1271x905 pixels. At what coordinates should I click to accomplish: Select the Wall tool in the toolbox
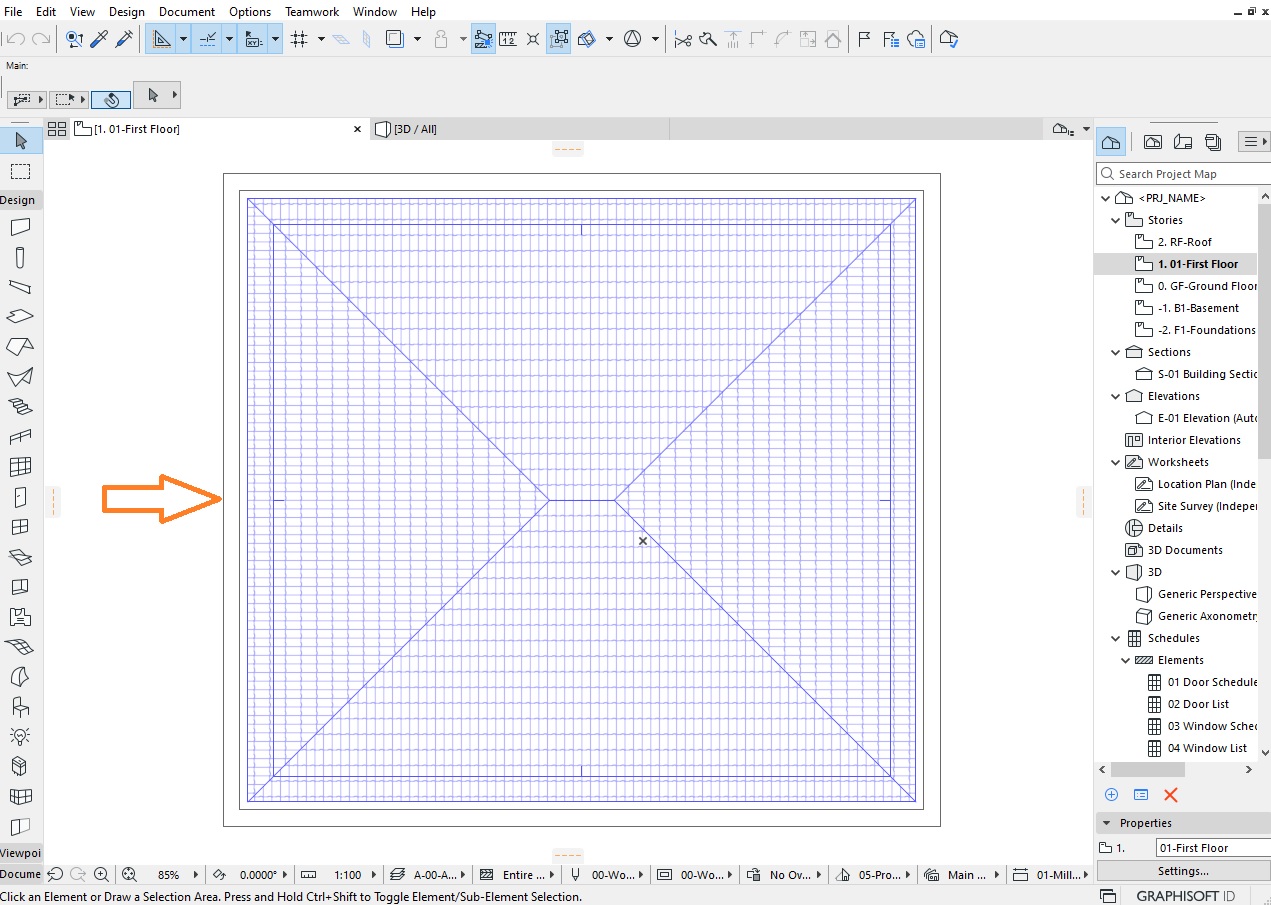coord(21,227)
